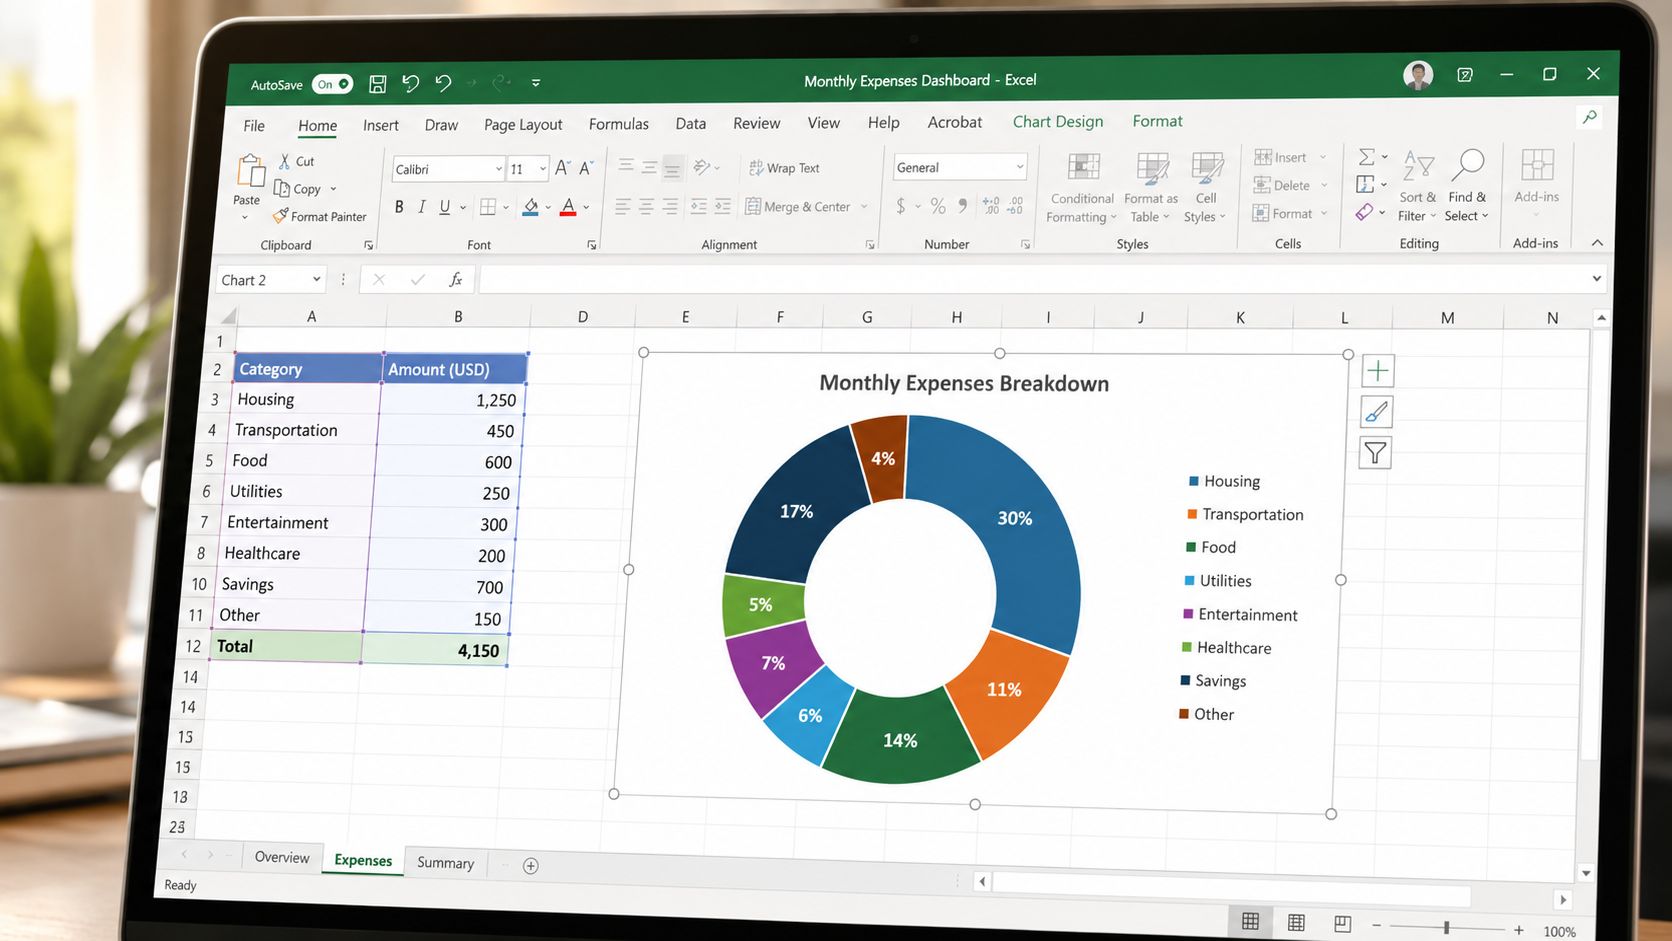Switch to the Overview sheet tab
Screen dimensions: 1672x941
[282, 857]
